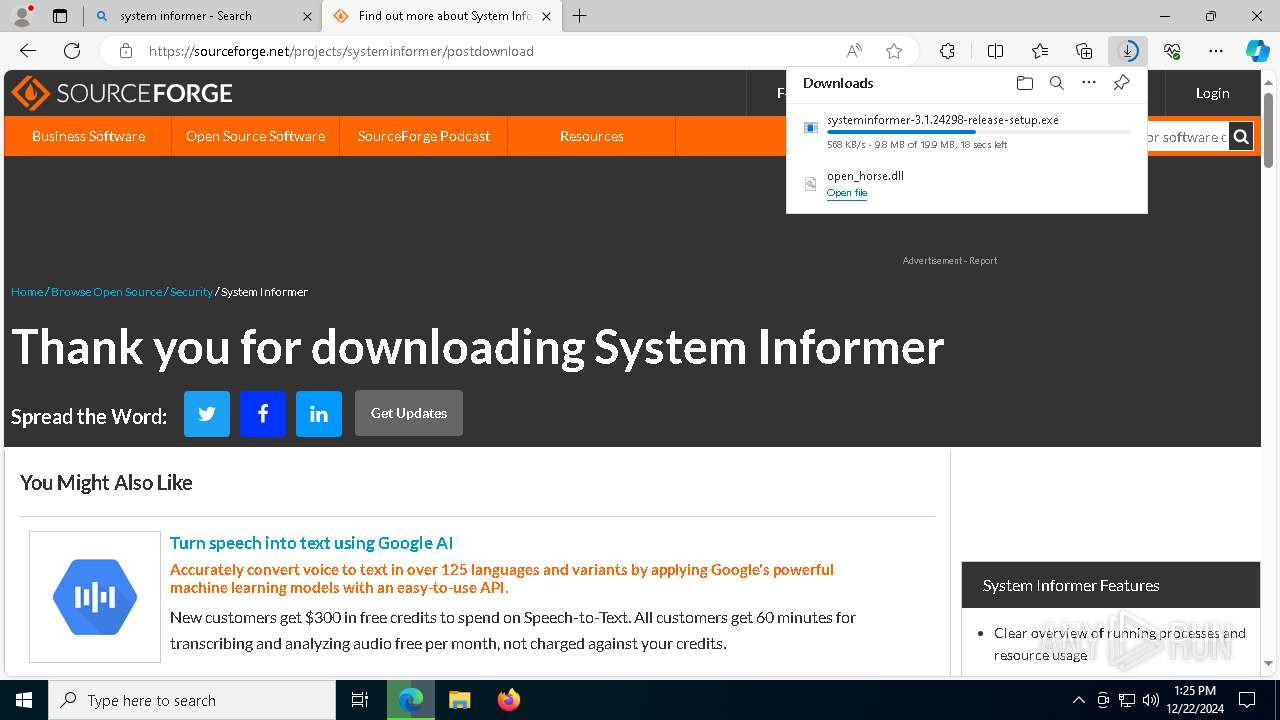Share on LinkedIn button
1280x720 pixels.
point(319,414)
